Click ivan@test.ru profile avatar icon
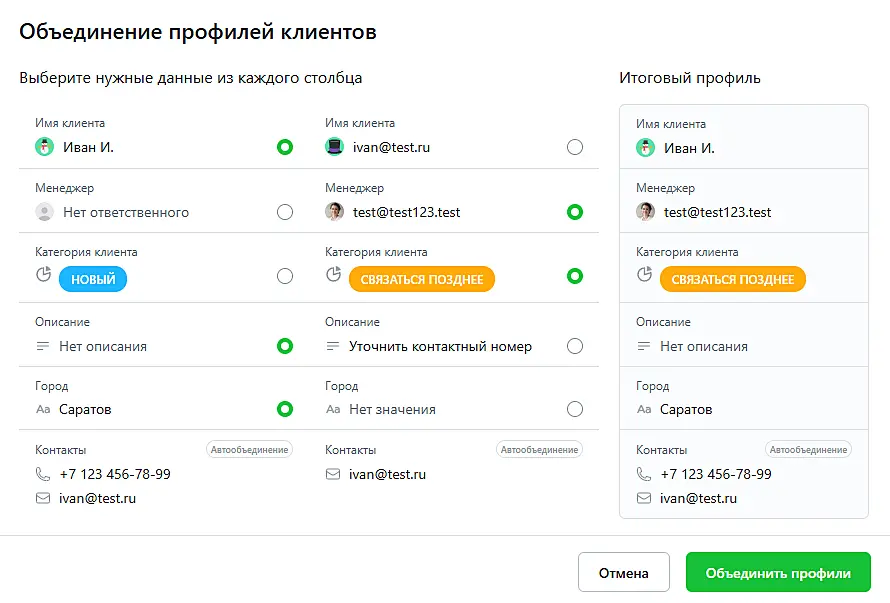The height and width of the screenshot is (603, 890). 334,147
